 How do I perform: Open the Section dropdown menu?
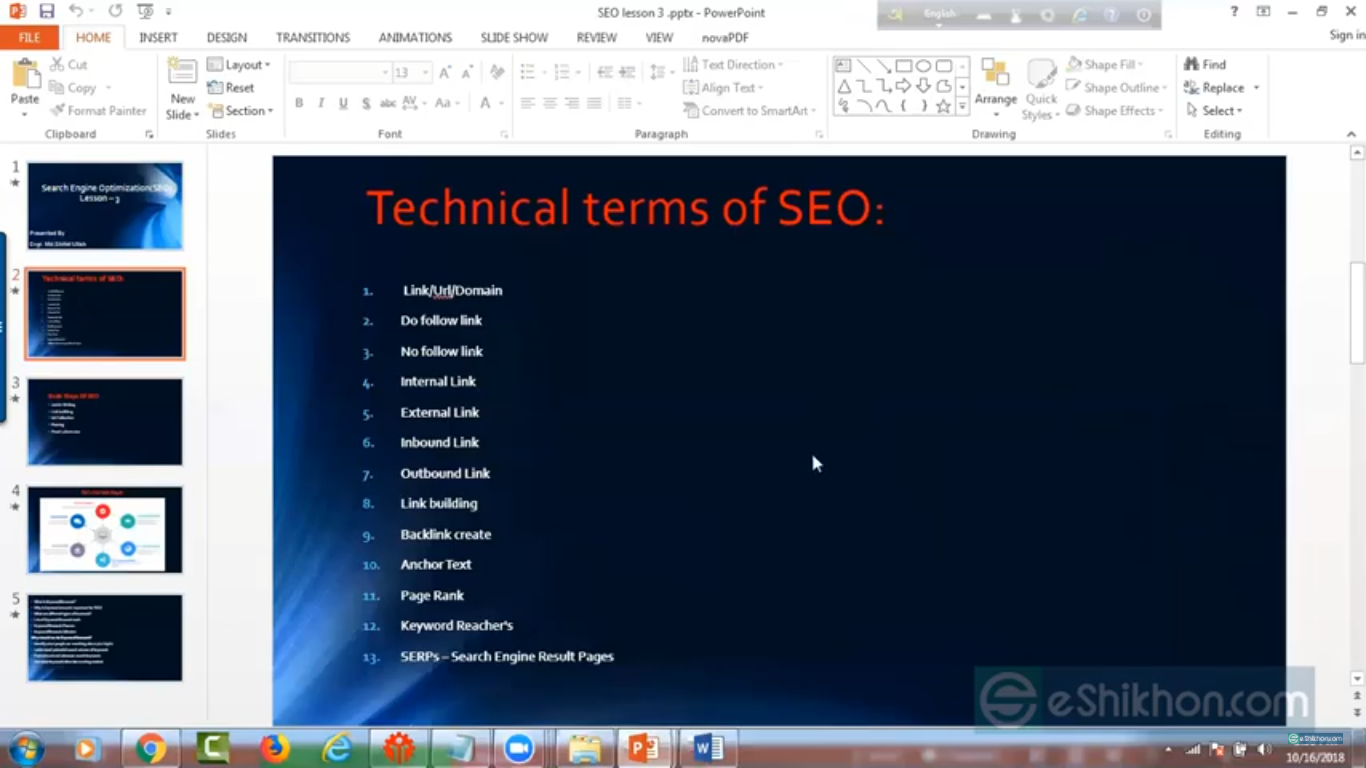click(x=240, y=111)
